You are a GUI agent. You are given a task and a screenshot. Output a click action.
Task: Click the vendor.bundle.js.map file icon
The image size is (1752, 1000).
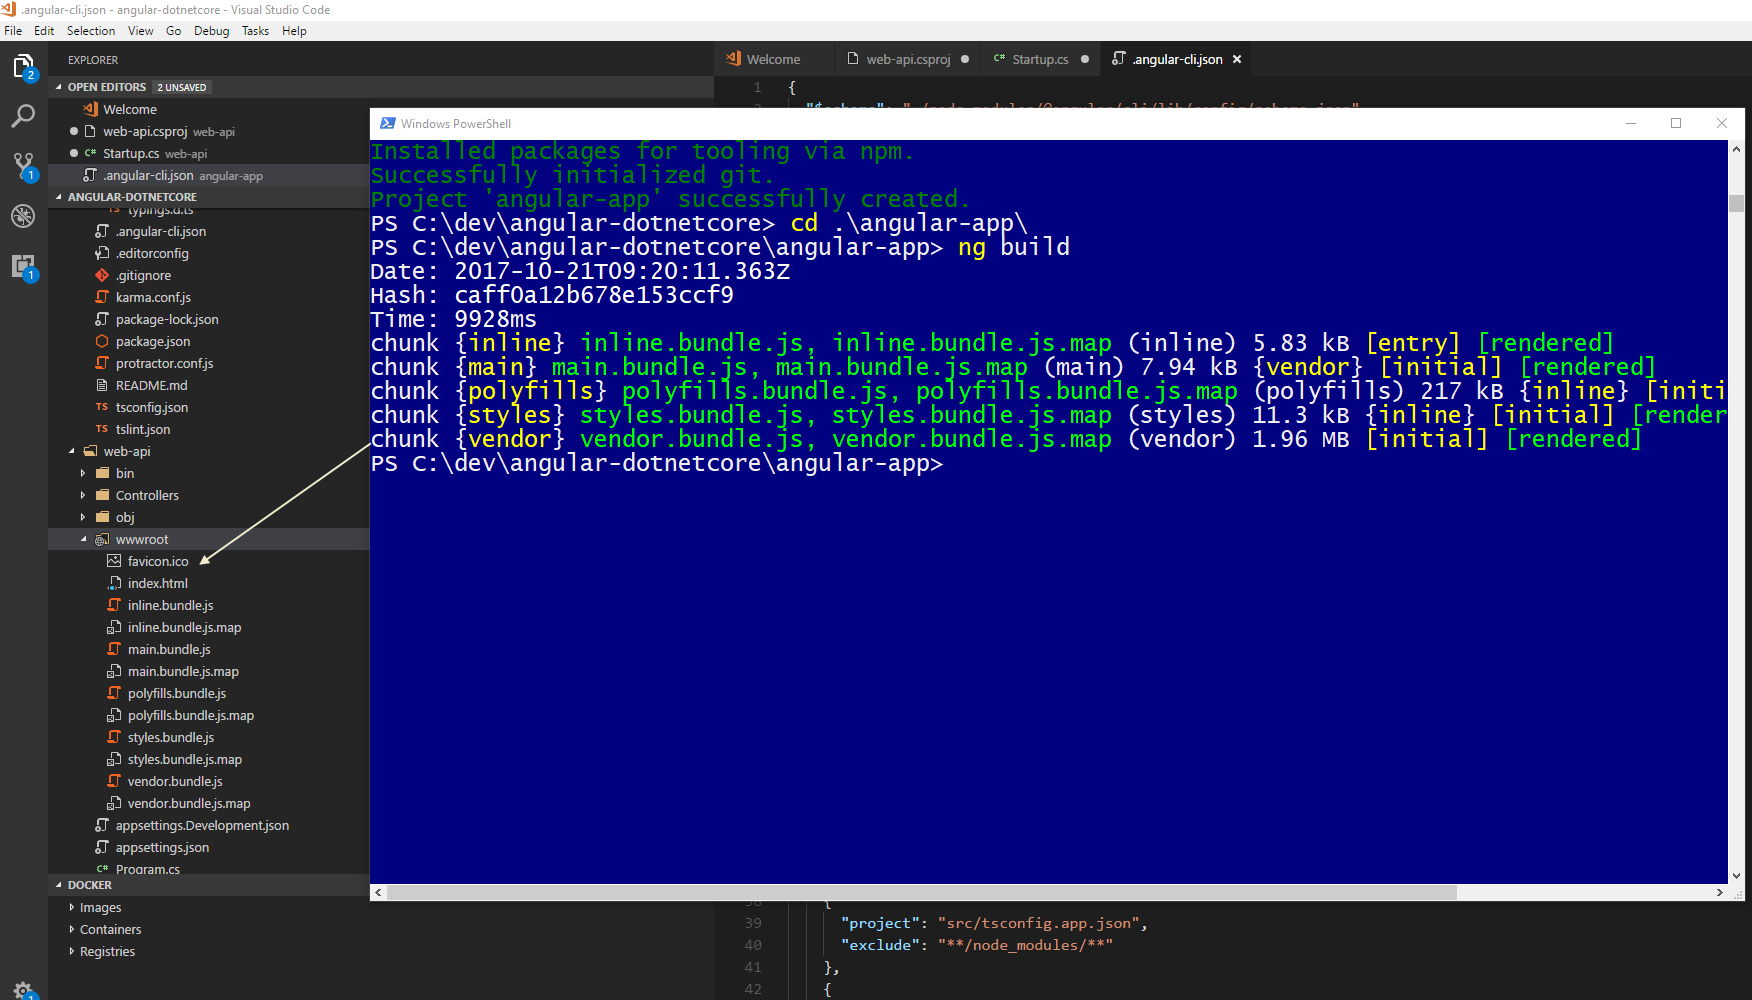pos(114,803)
